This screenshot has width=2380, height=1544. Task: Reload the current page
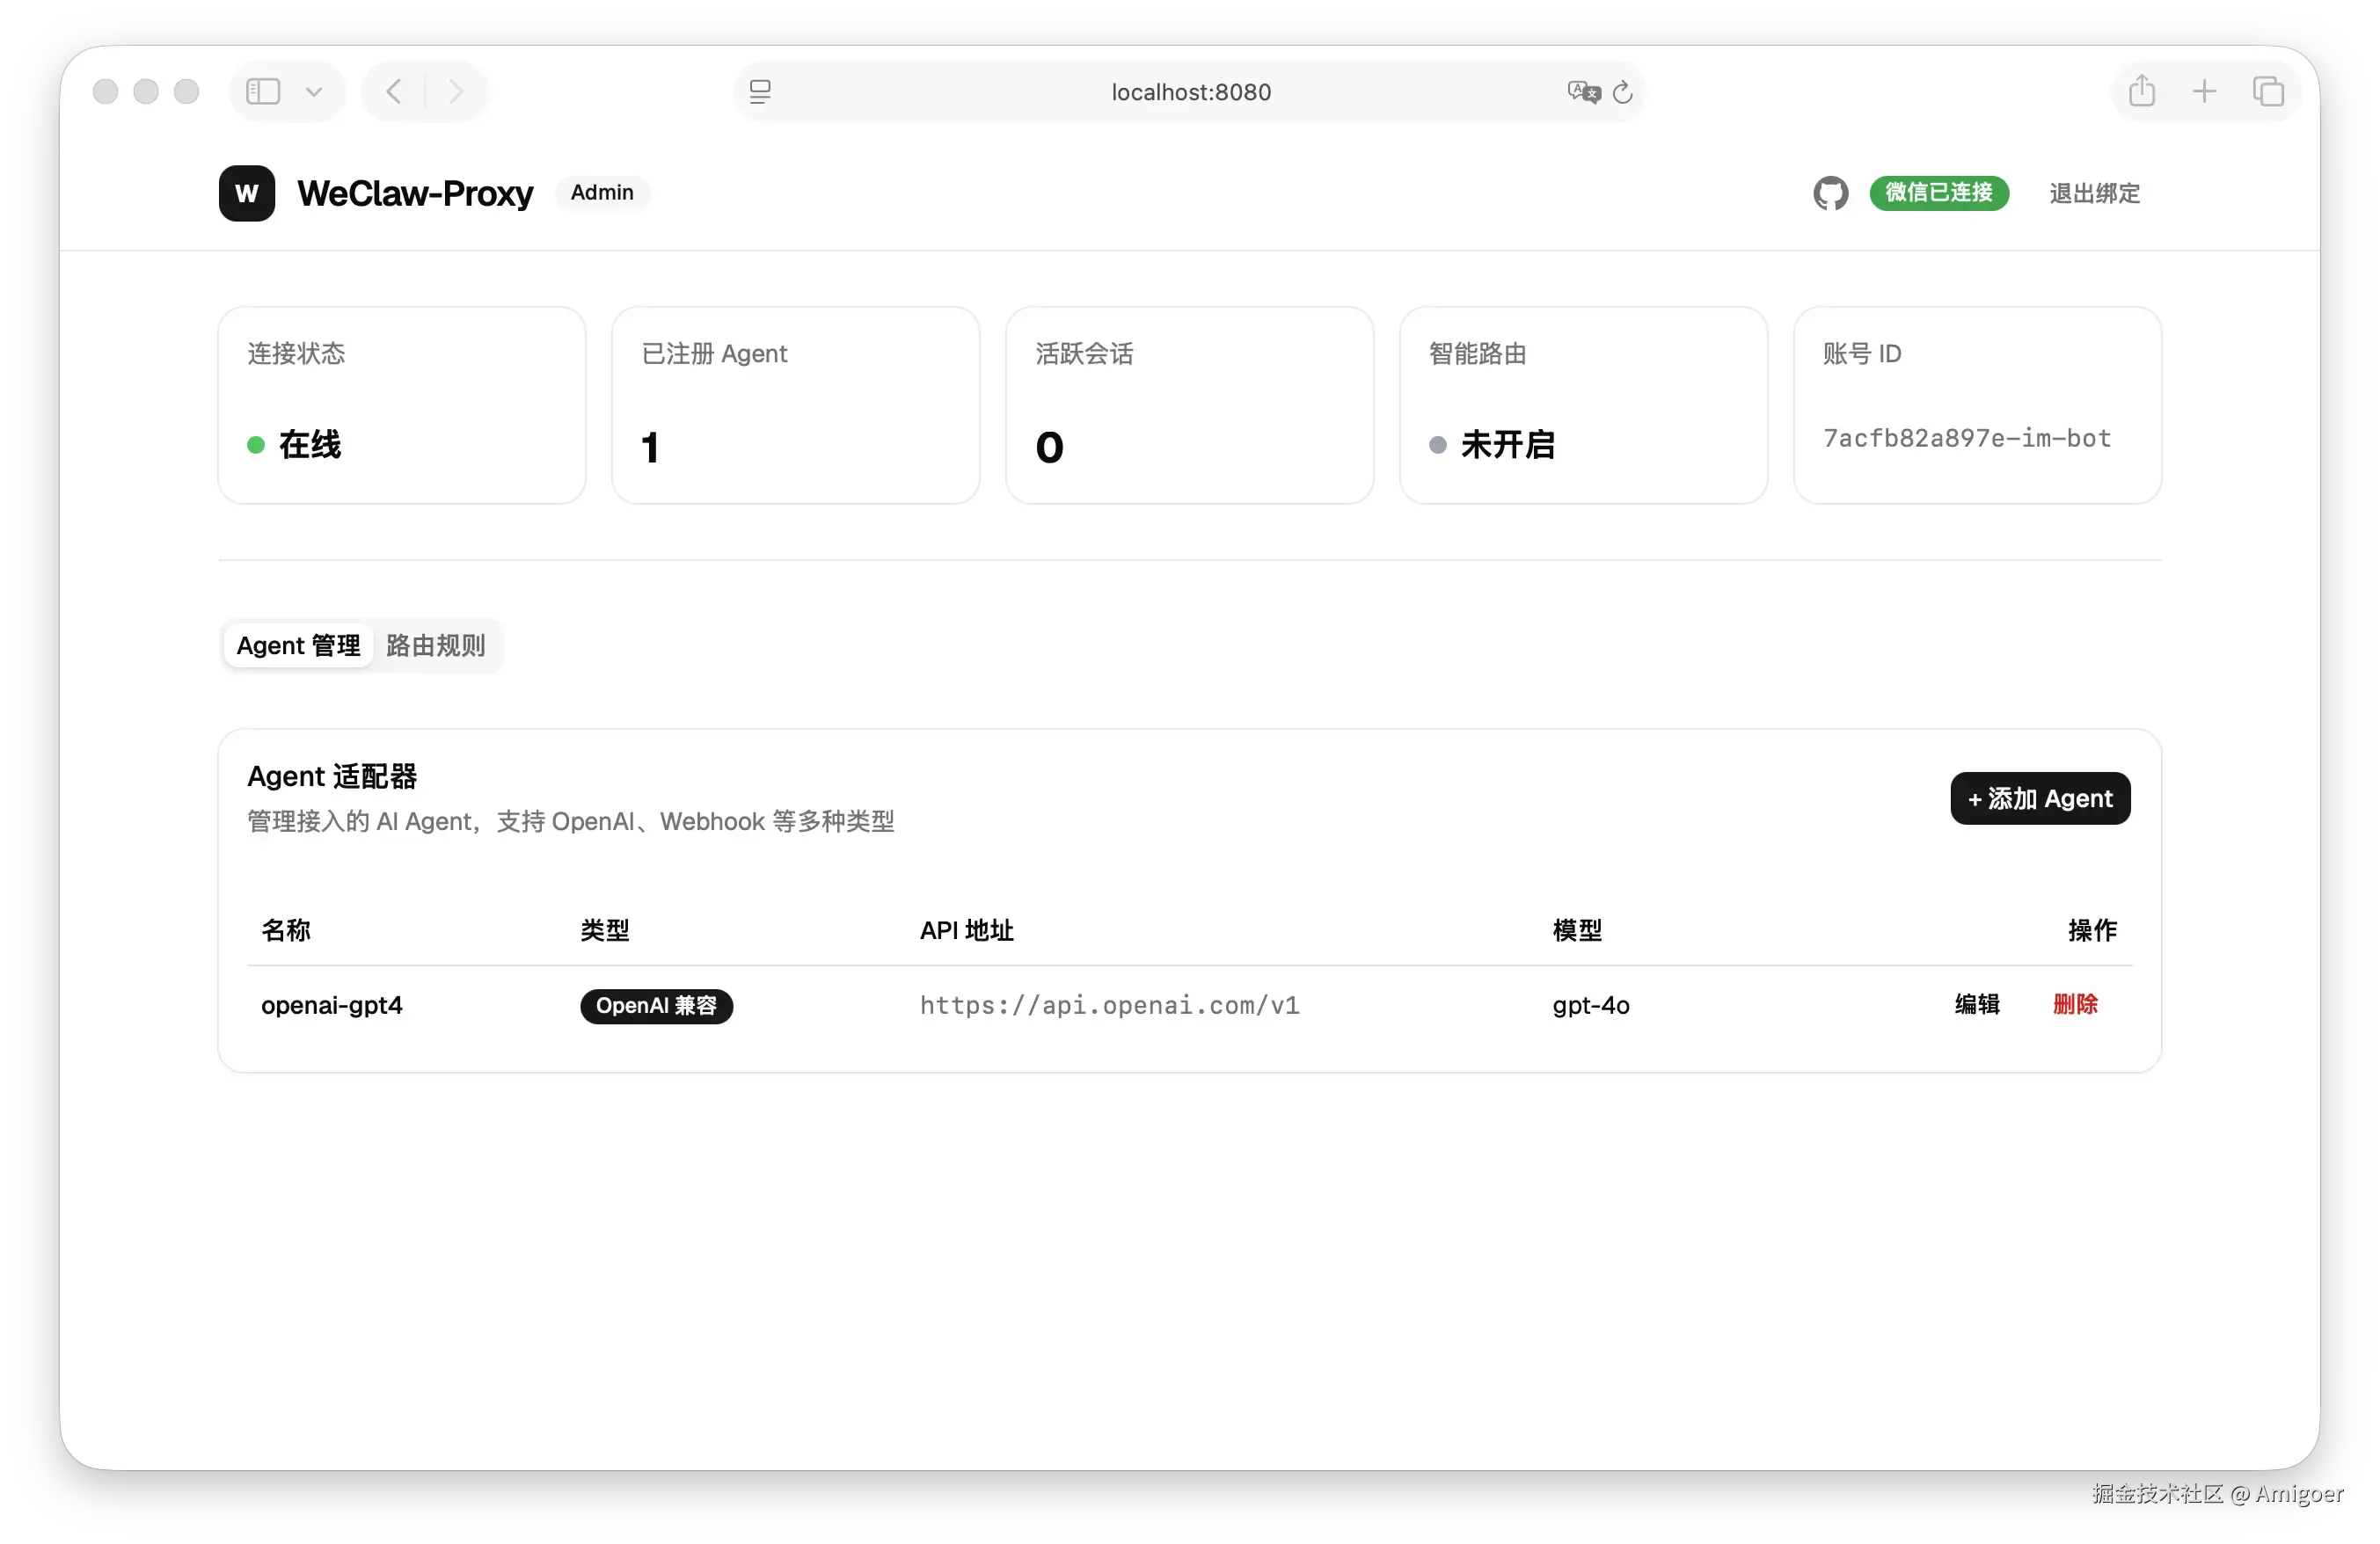pyautogui.click(x=1622, y=91)
